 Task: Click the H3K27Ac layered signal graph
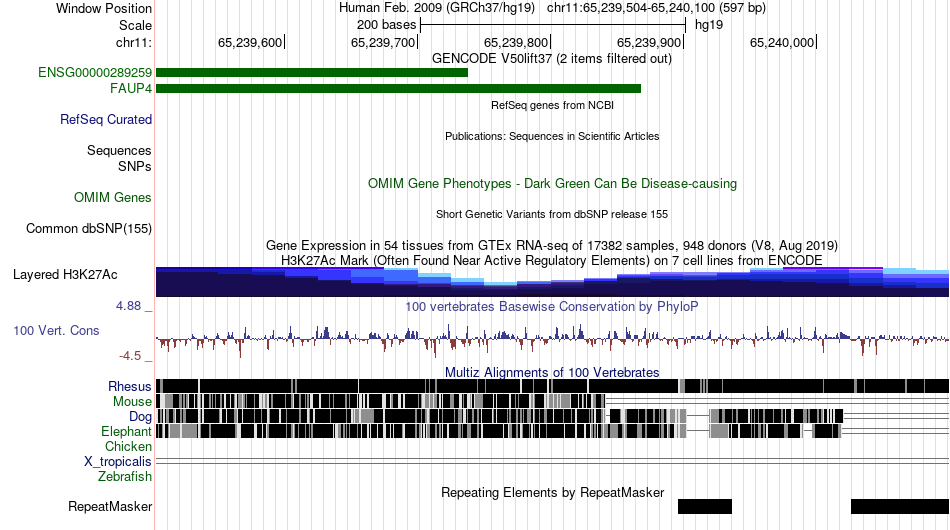(552, 282)
